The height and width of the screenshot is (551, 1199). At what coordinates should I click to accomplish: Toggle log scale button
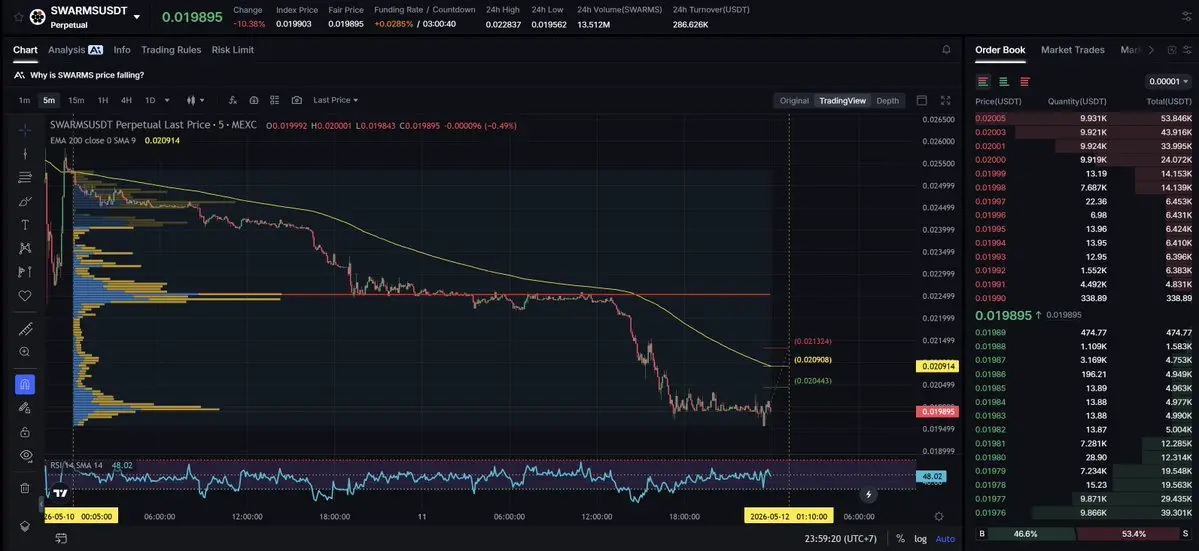pyautogui.click(x=921, y=539)
